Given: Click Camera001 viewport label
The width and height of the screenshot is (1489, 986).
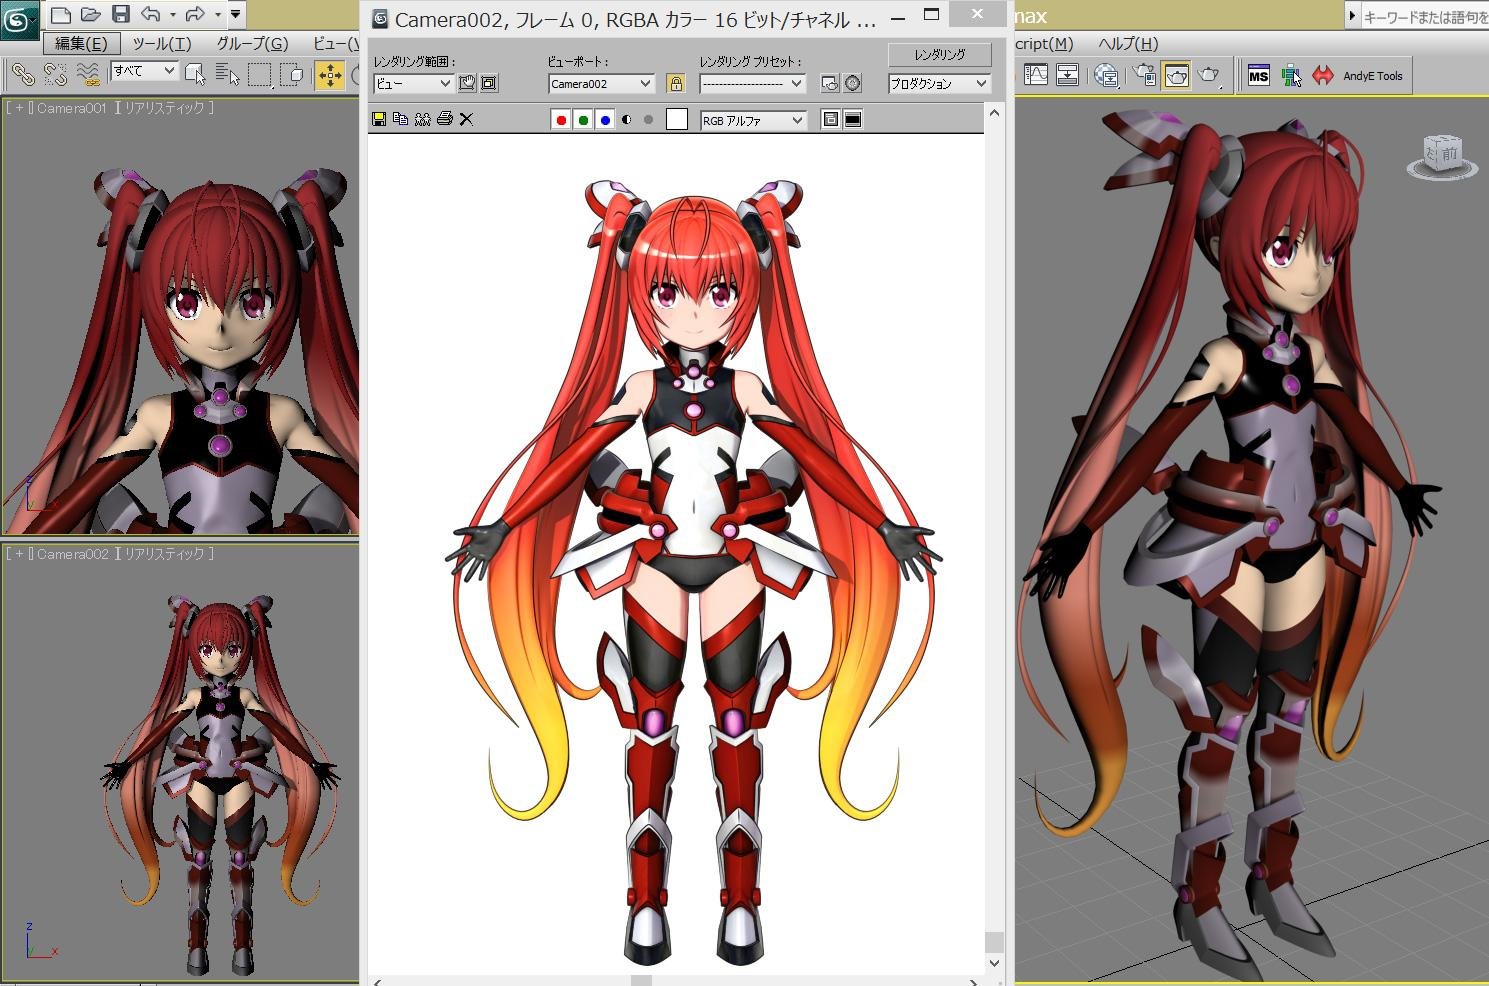Looking at the screenshot, I should 71,107.
